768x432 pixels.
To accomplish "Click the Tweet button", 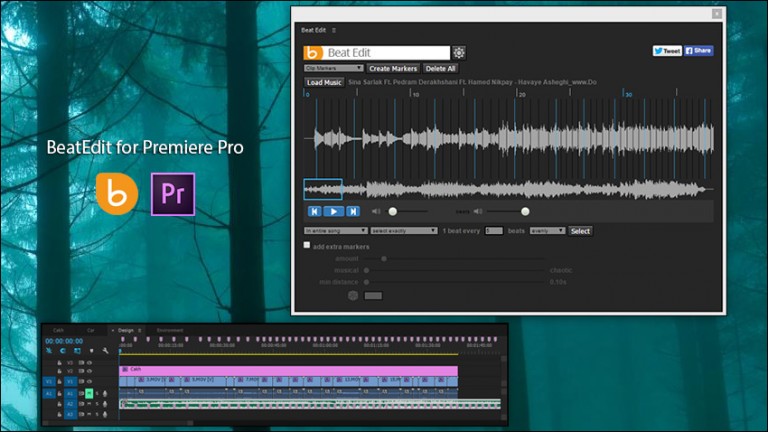I will point(667,50).
